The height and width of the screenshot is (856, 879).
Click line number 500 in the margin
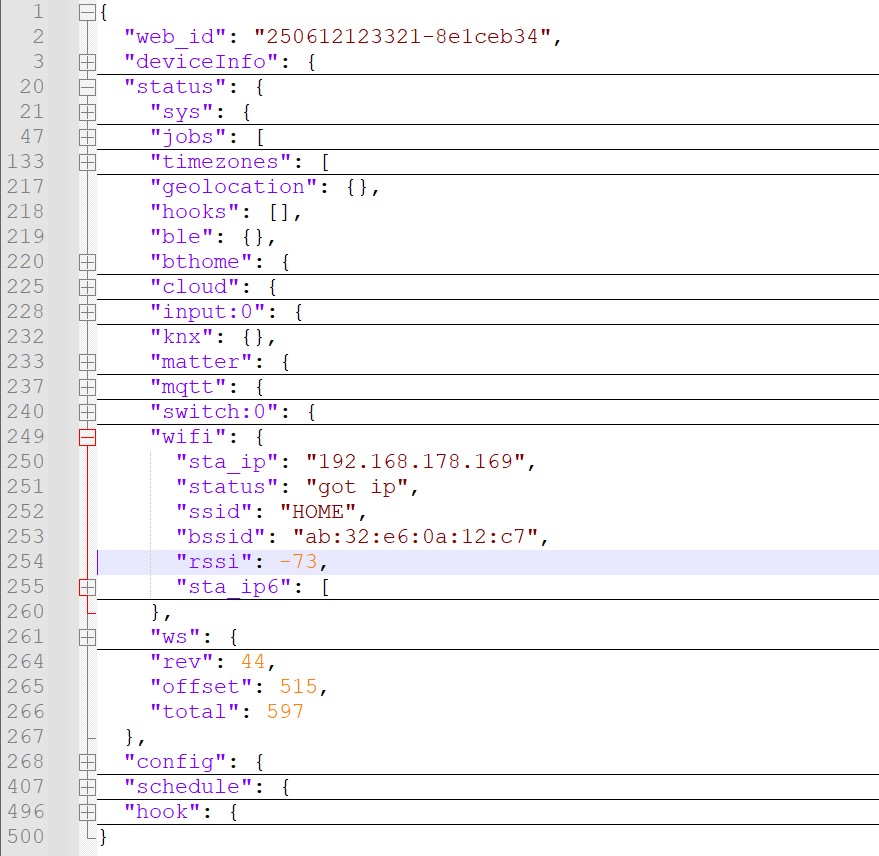(25, 837)
